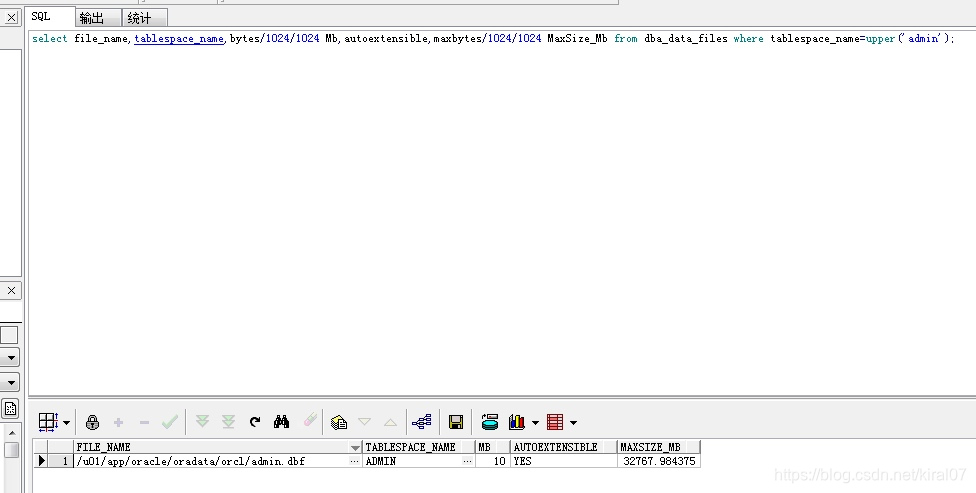Click the eraser clear record icon

(x=310, y=420)
